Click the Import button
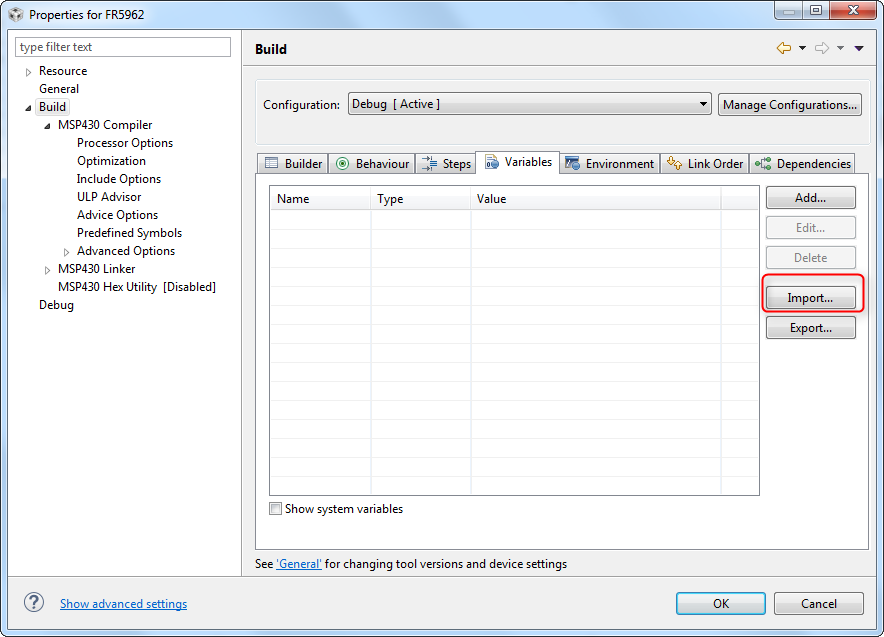This screenshot has width=884, height=637. click(x=810, y=297)
